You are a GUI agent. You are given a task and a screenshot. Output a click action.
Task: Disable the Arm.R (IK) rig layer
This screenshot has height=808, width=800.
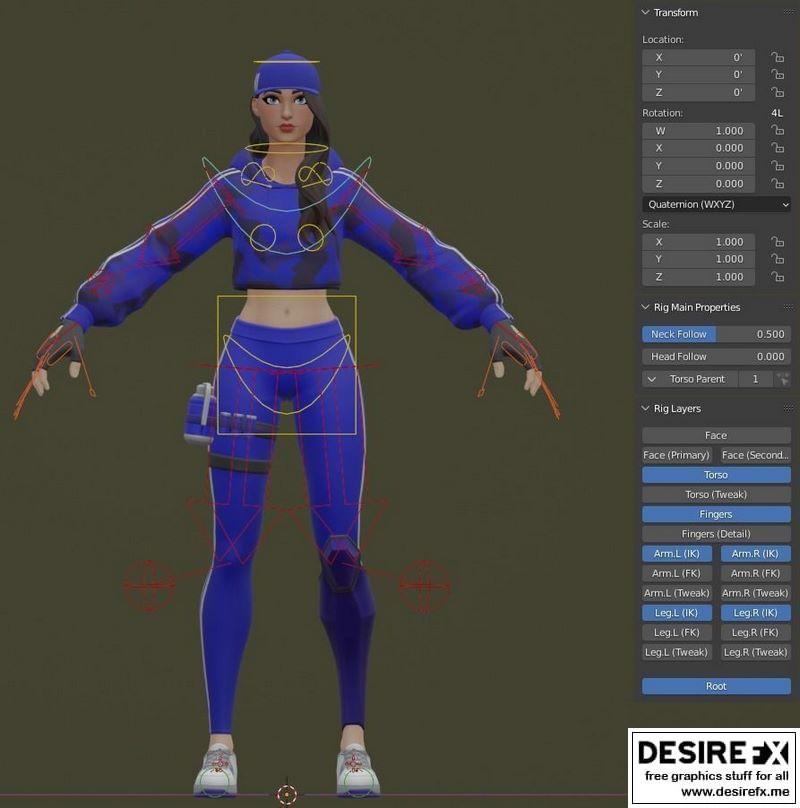[755, 553]
